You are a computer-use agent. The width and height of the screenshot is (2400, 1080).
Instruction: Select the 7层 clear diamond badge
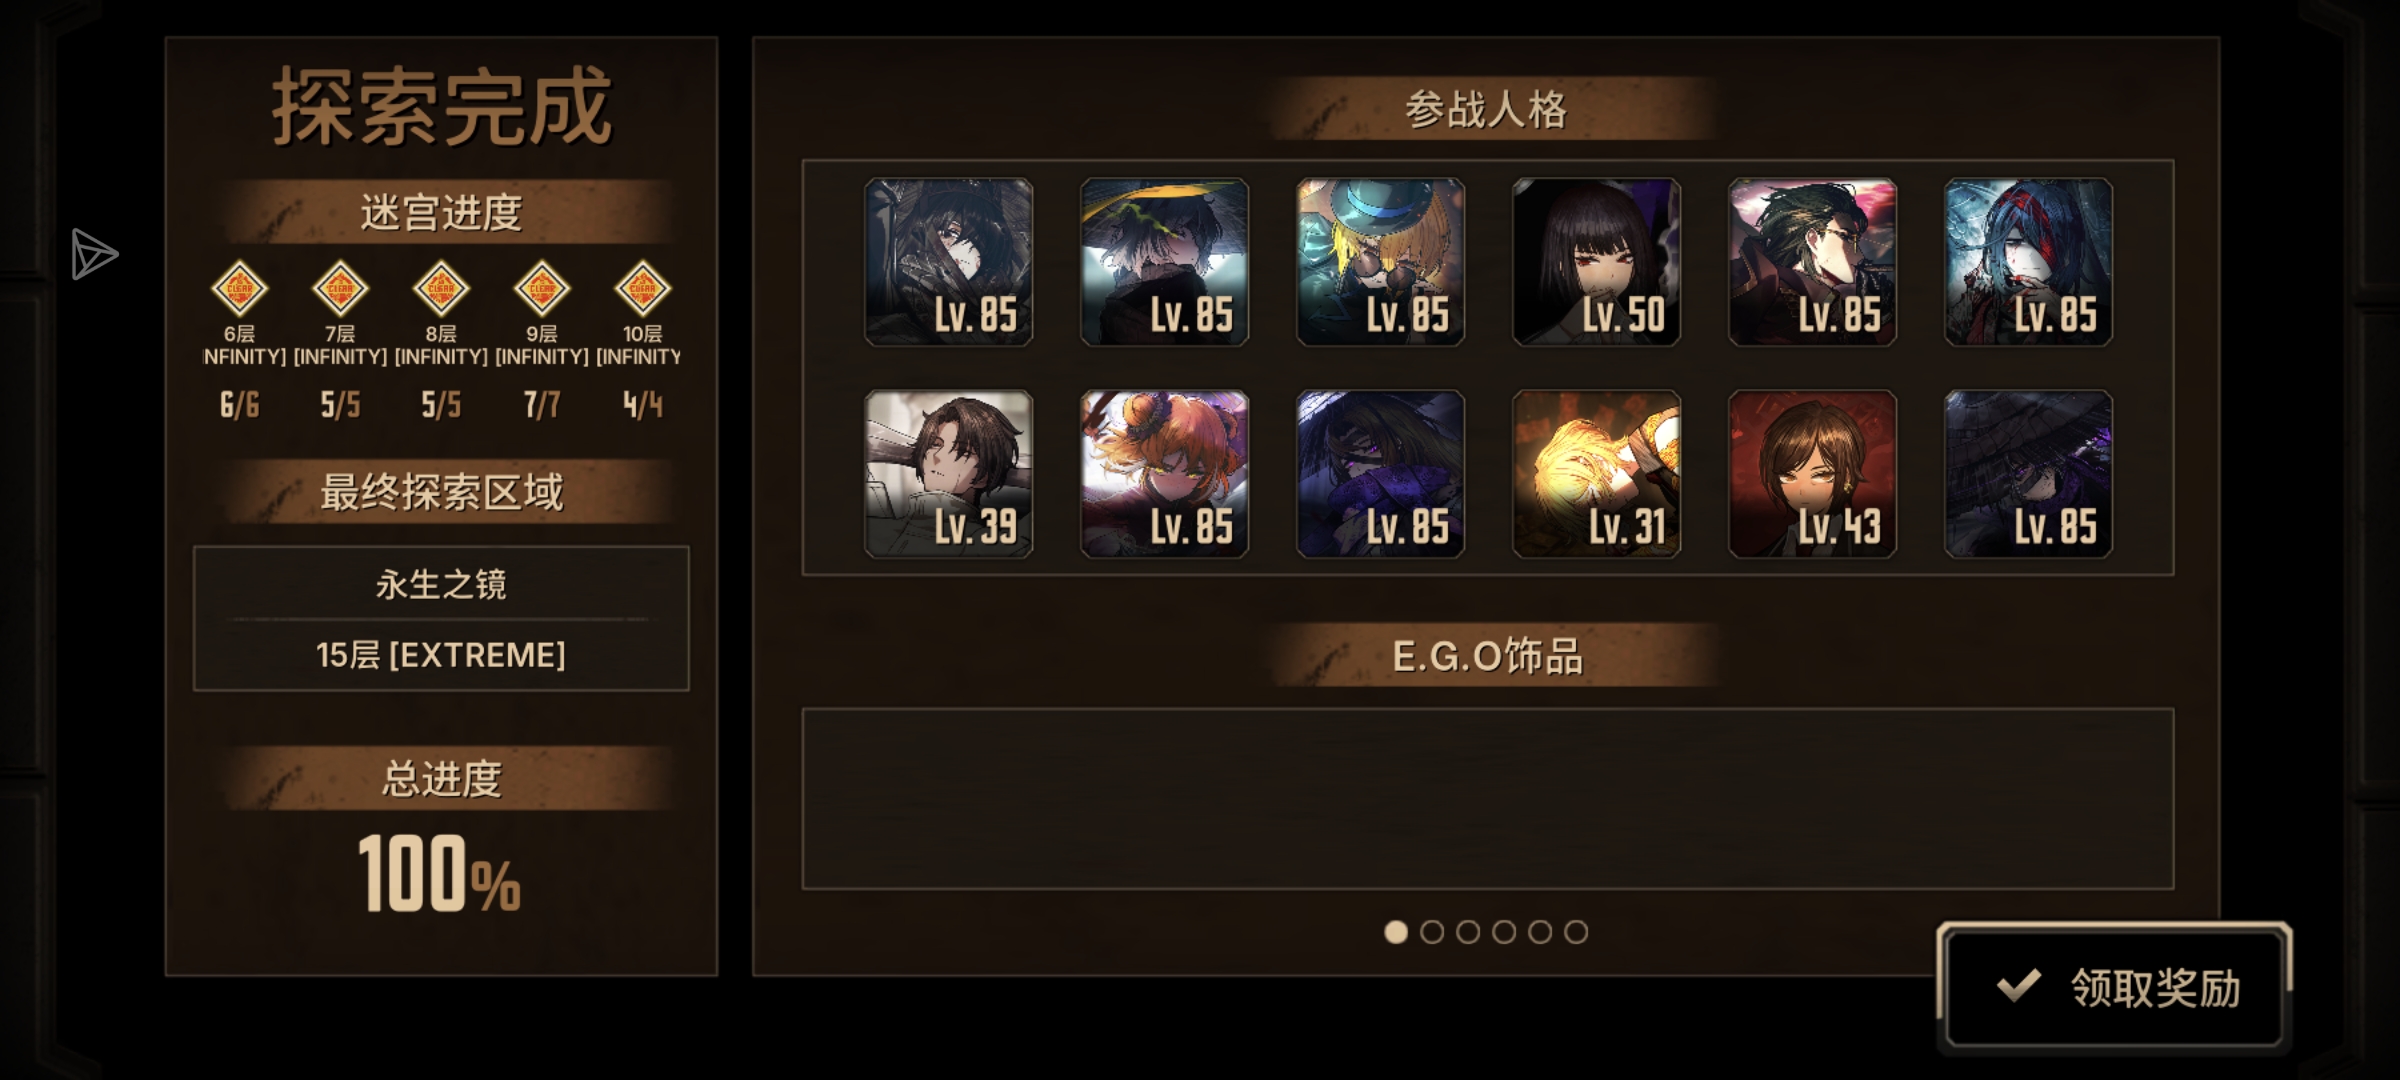pyautogui.click(x=340, y=289)
